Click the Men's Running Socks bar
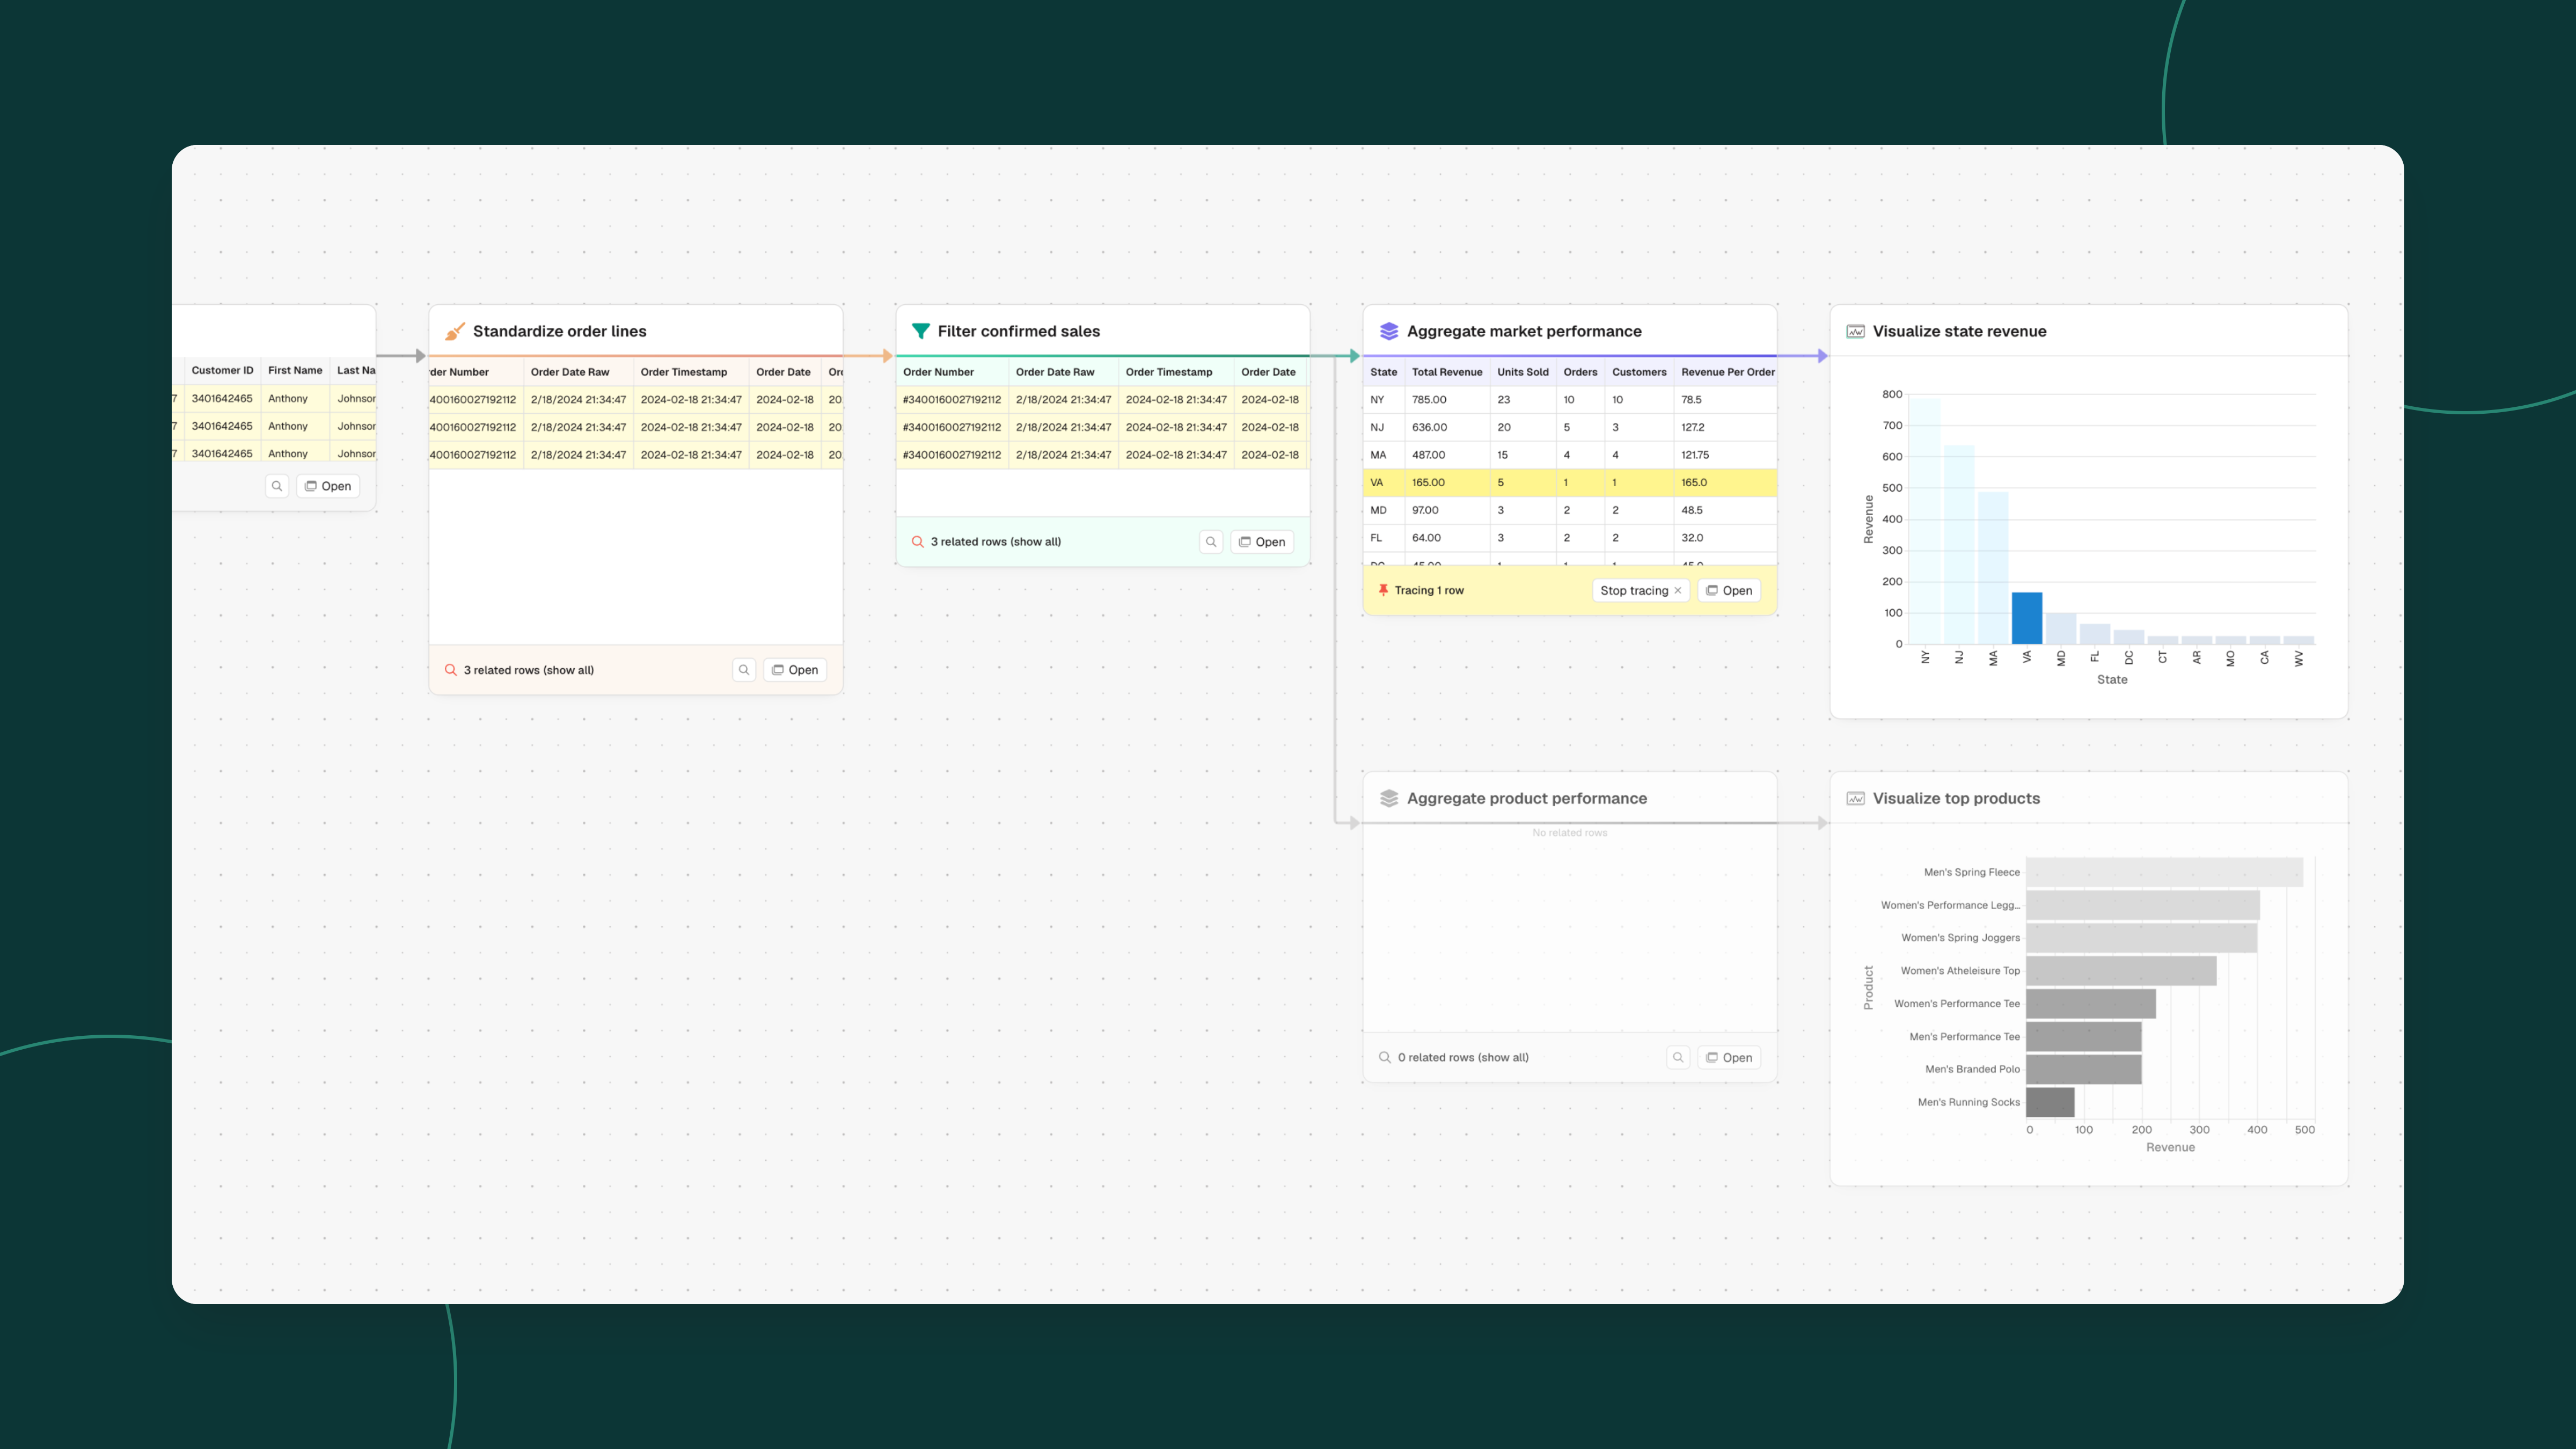The image size is (2576, 1449). pyautogui.click(x=2050, y=1102)
